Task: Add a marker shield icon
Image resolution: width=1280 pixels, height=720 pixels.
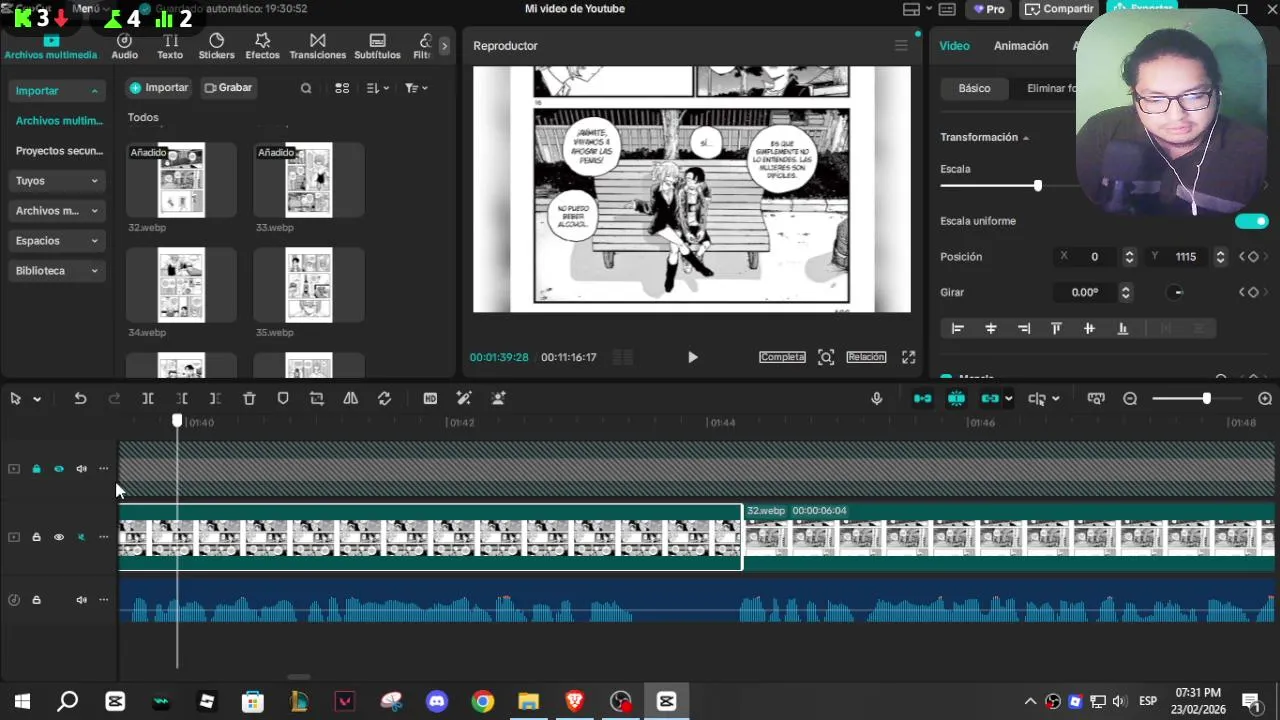Action: [283, 399]
